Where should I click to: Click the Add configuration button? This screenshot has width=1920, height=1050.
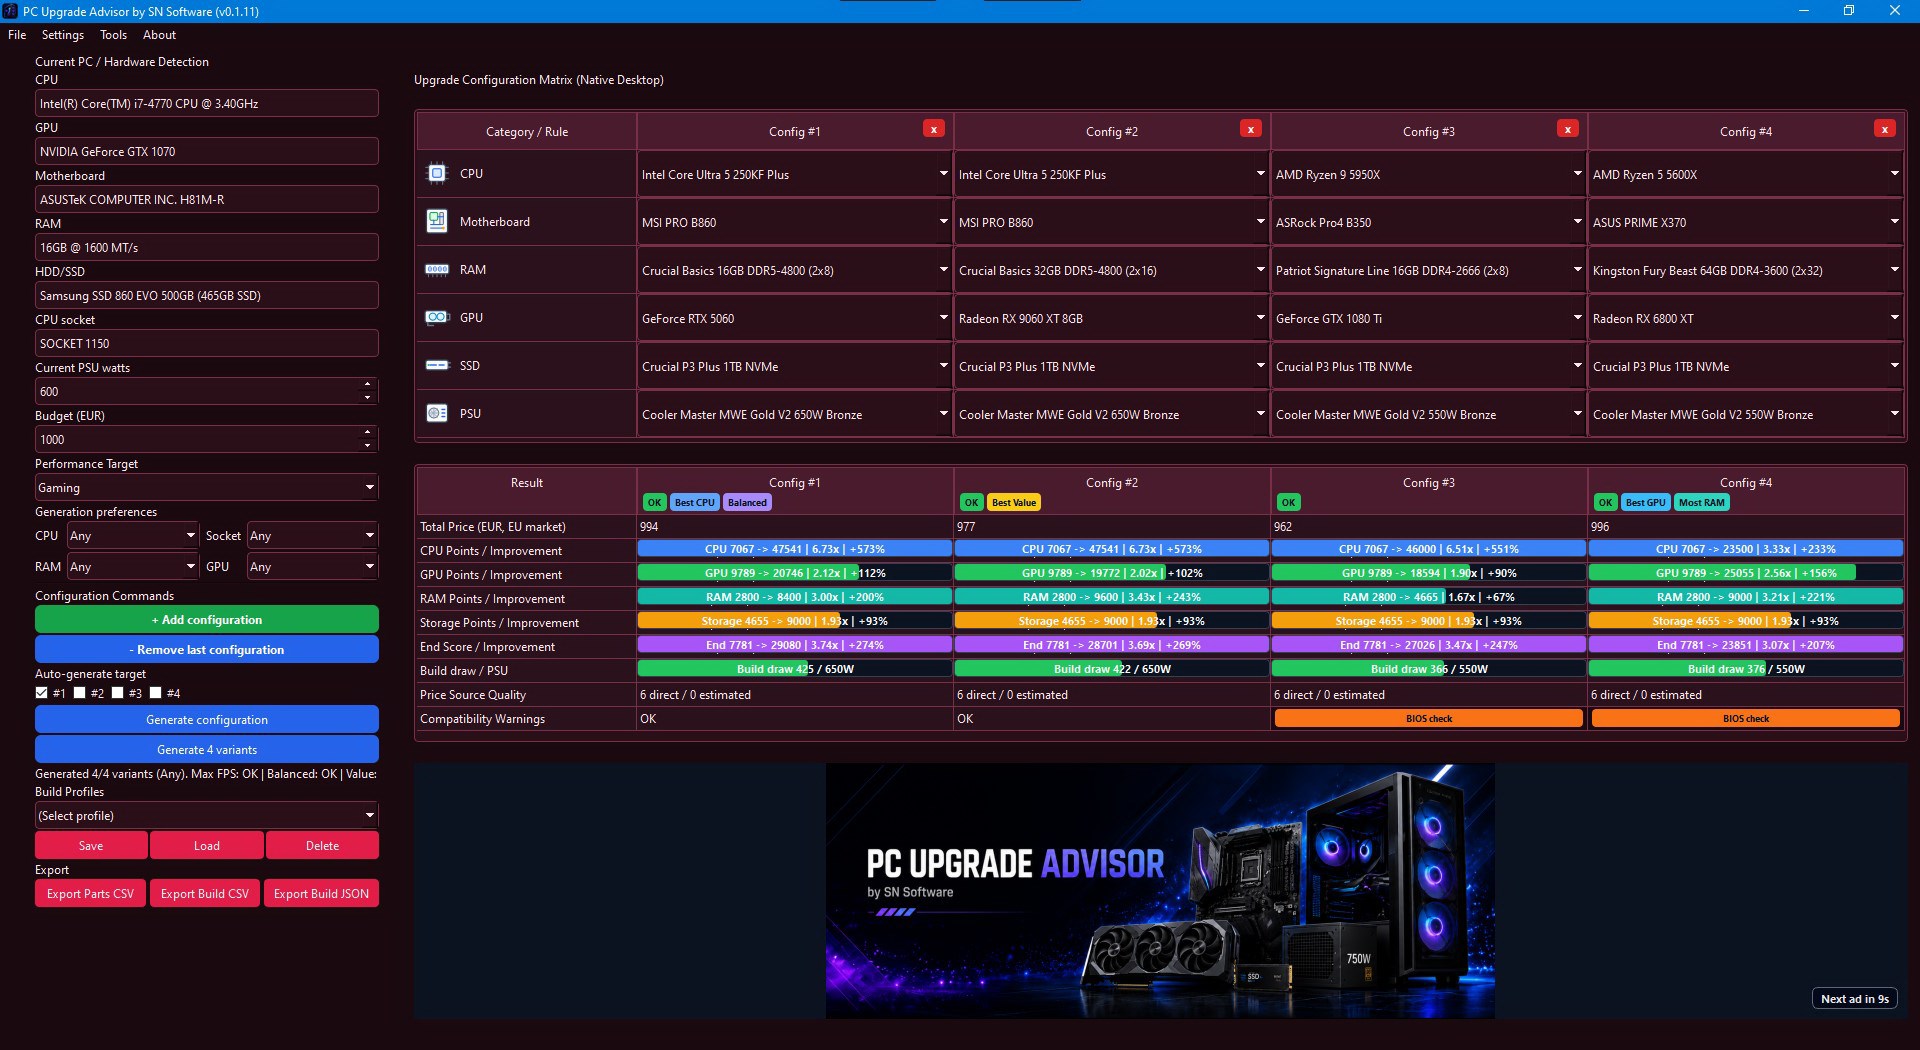[206, 620]
